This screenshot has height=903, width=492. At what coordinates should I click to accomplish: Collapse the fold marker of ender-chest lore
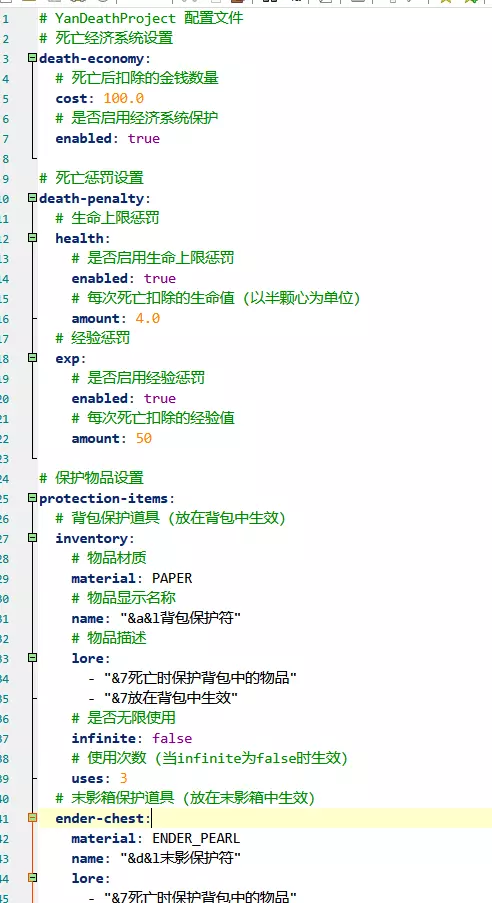tap(32, 878)
